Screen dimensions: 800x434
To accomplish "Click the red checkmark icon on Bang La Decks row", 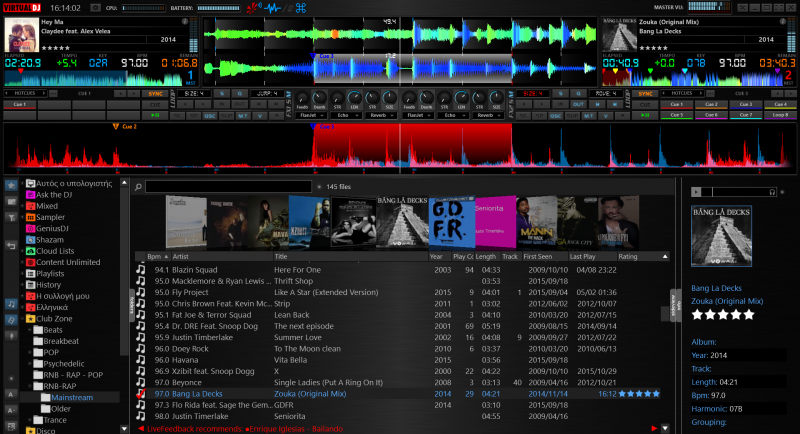I will [x=140, y=394].
